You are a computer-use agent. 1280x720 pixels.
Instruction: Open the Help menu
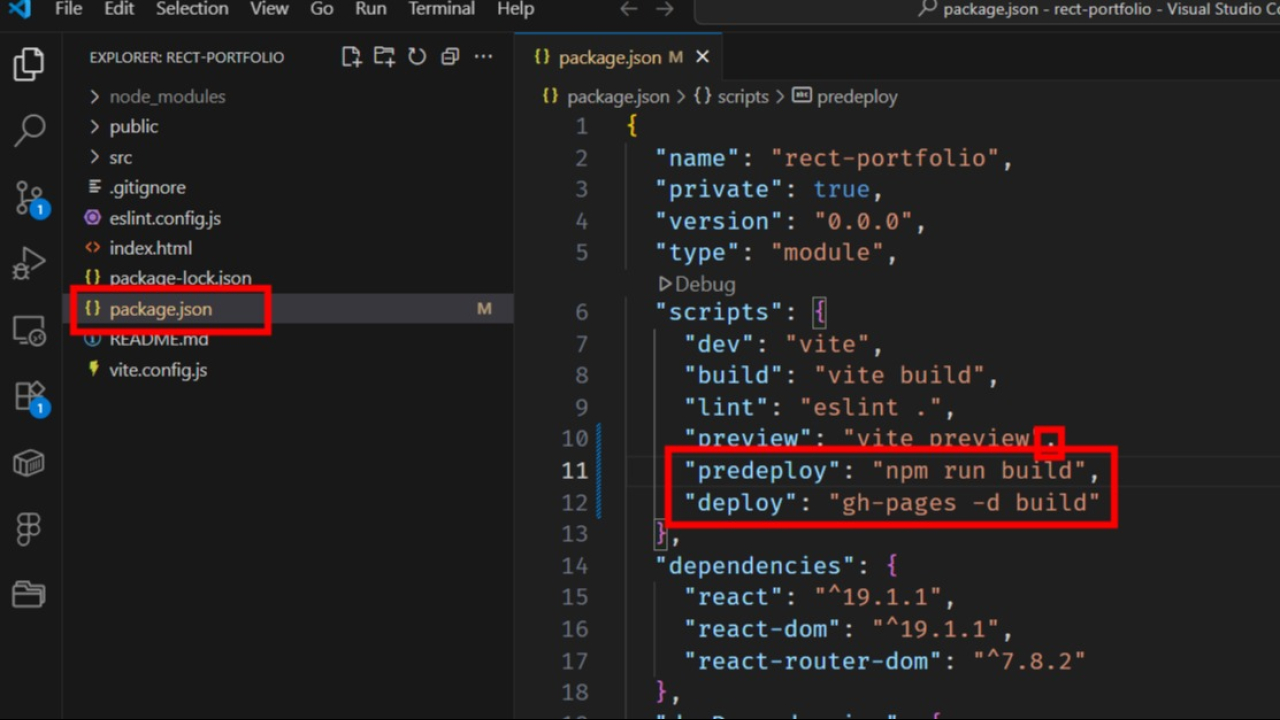coord(516,9)
